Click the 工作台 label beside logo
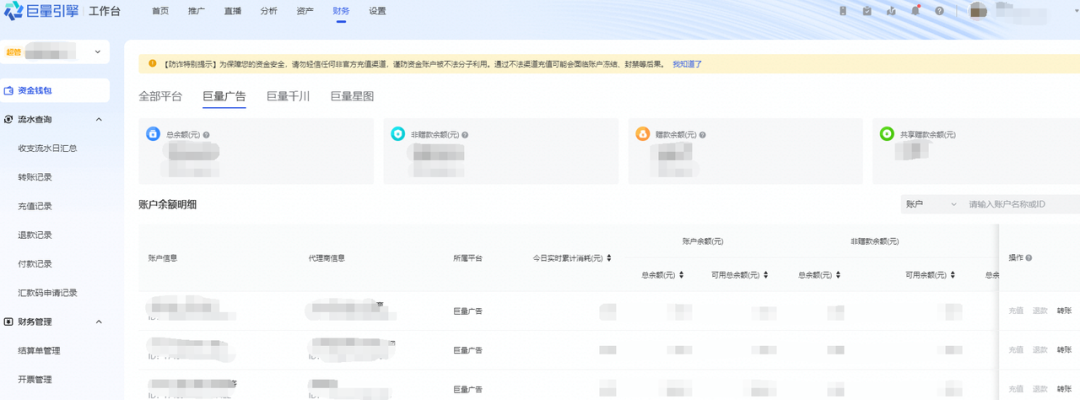 click(x=105, y=11)
